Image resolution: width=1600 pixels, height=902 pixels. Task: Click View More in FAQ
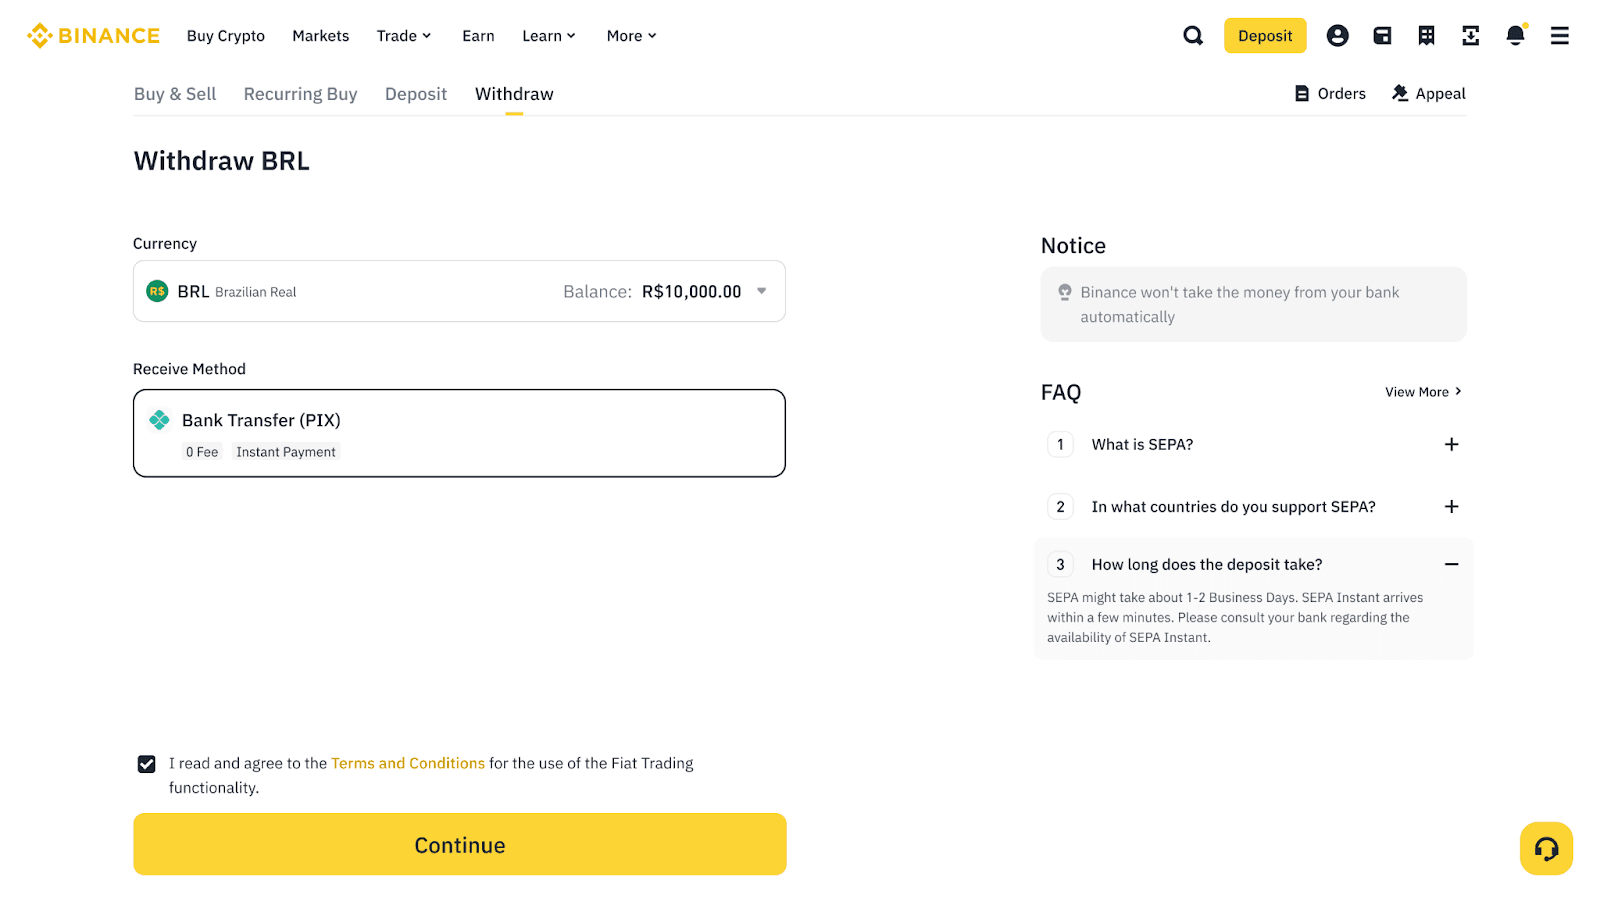(x=1422, y=392)
